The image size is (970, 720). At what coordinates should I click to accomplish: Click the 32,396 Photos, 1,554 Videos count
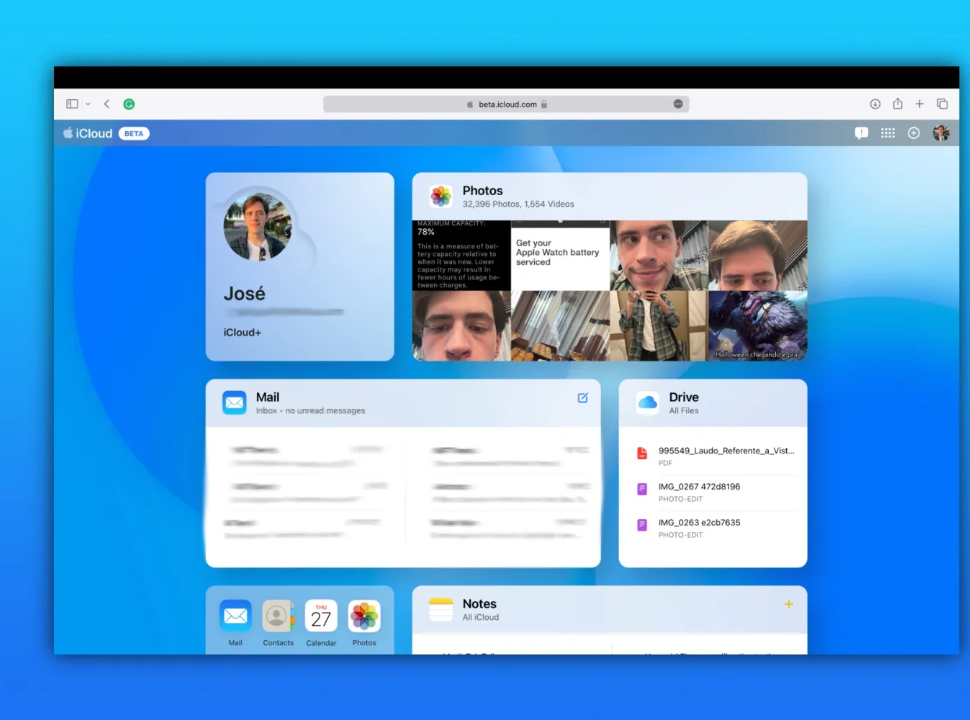pyautogui.click(x=518, y=204)
